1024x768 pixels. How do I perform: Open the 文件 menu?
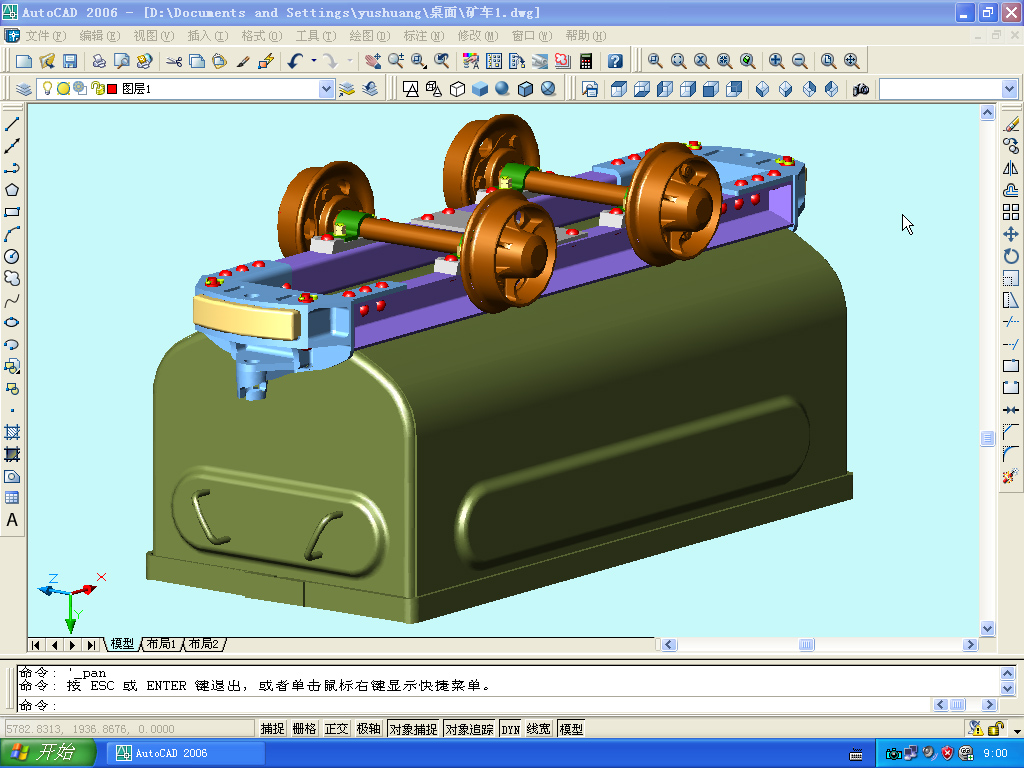45,36
